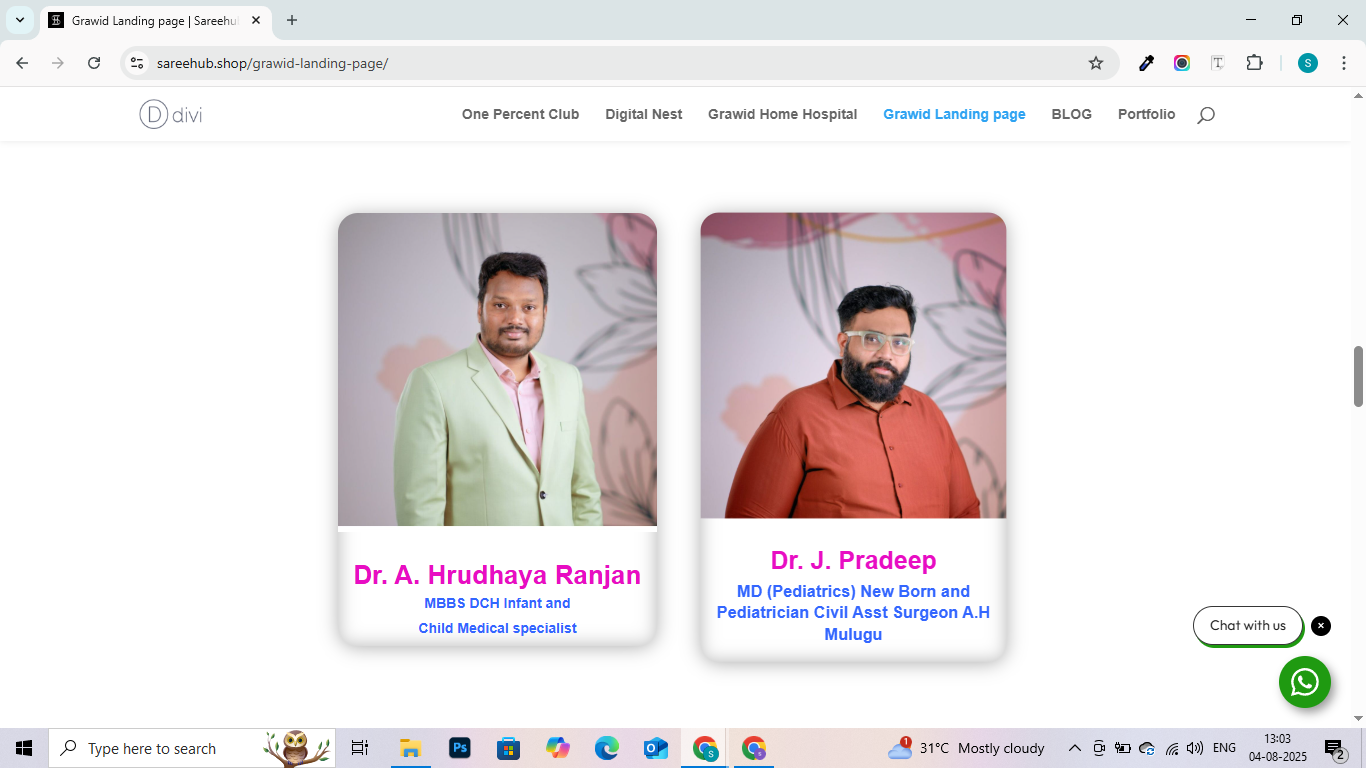
Task: Expand the tab search dropdown arrow
Action: click(20, 20)
